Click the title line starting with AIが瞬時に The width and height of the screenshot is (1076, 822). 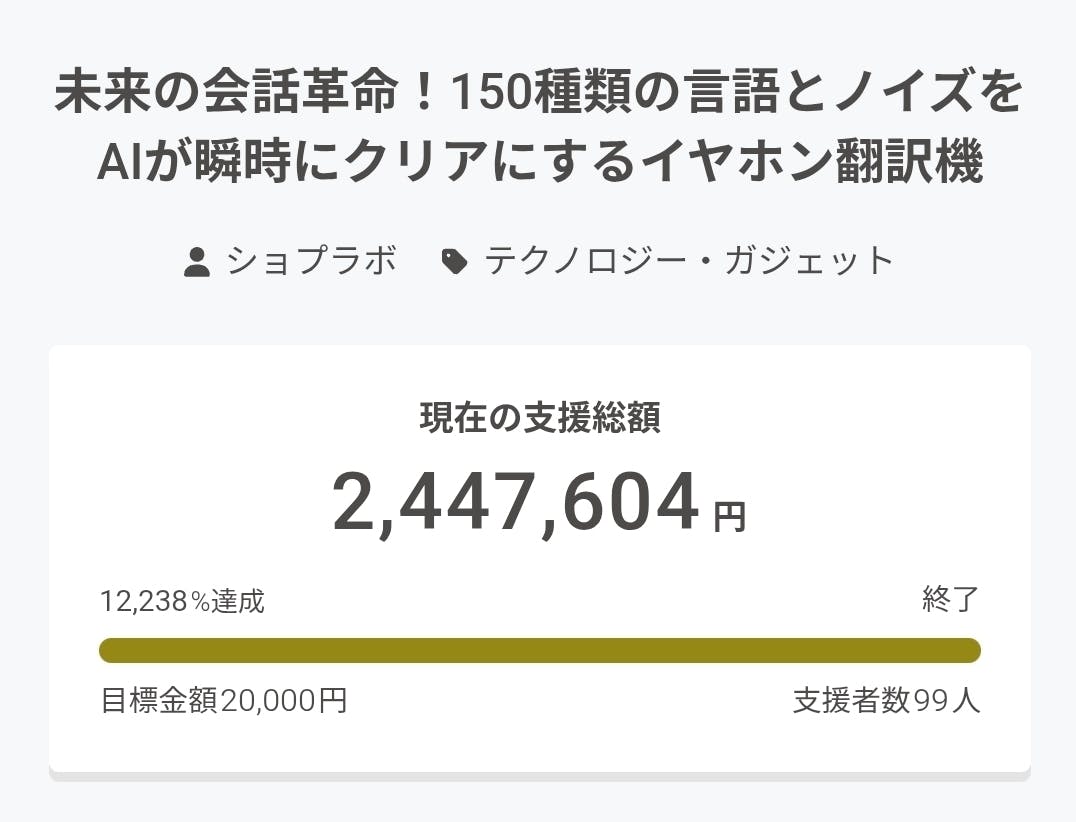tap(539, 164)
